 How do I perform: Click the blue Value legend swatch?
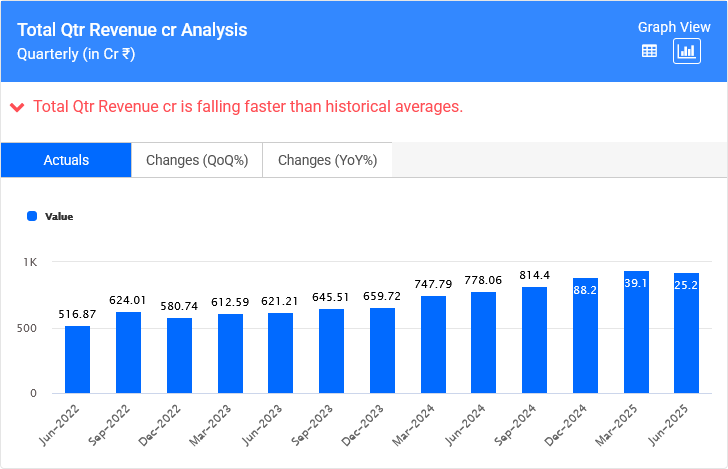(x=32, y=216)
